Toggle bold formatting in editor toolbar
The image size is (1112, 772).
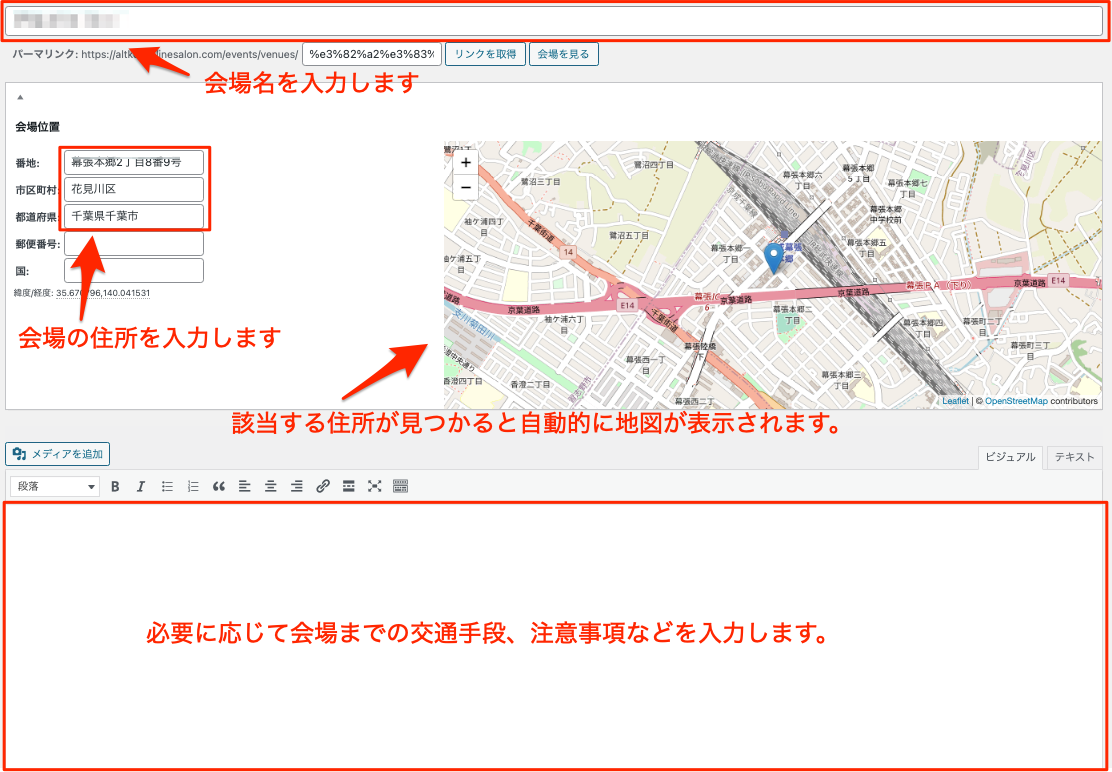tap(115, 487)
